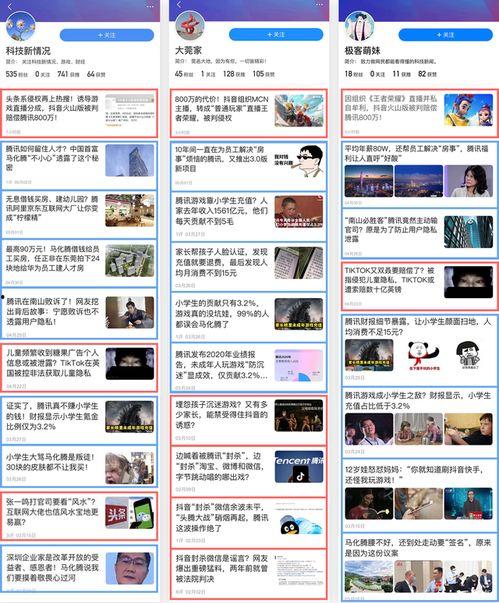The width and height of the screenshot is (499, 603).
Task: Open article 10年间一直在为员工解决“房事”
Action: coord(248,165)
